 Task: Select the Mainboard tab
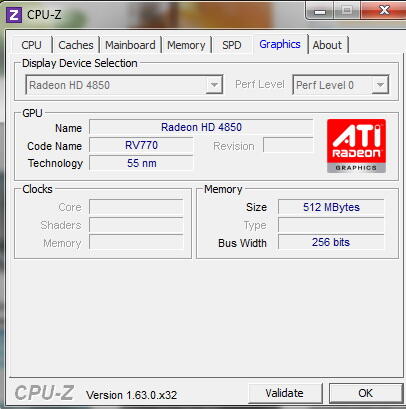(130, 45)
